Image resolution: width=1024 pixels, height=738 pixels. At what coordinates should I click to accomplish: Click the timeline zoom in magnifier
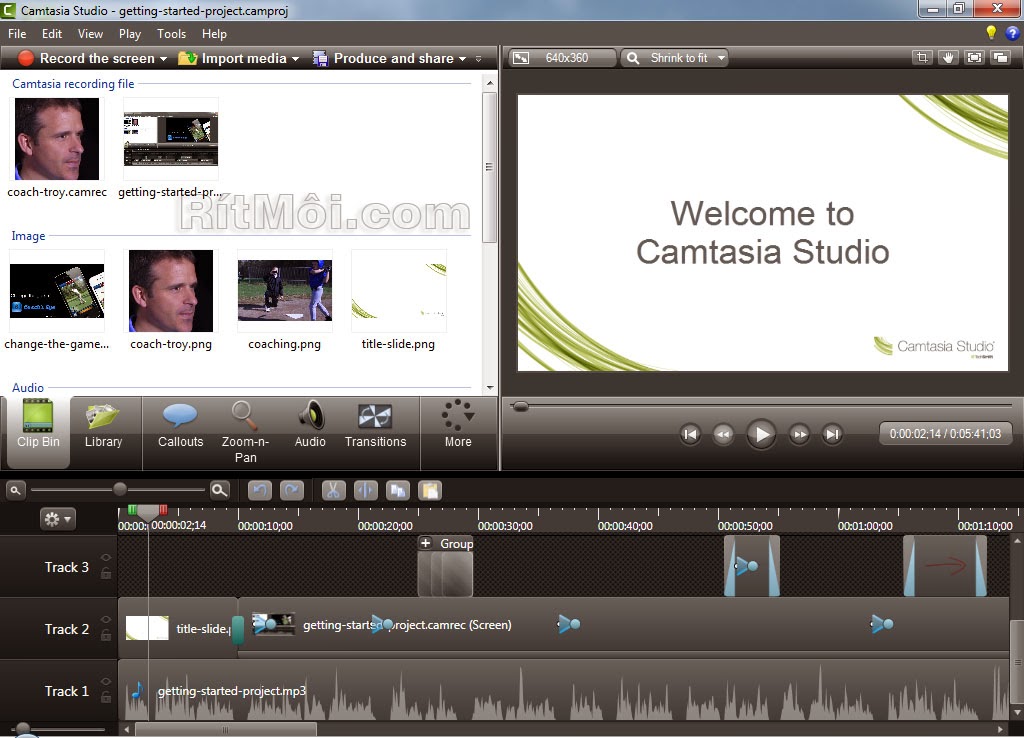coord(220,490)
